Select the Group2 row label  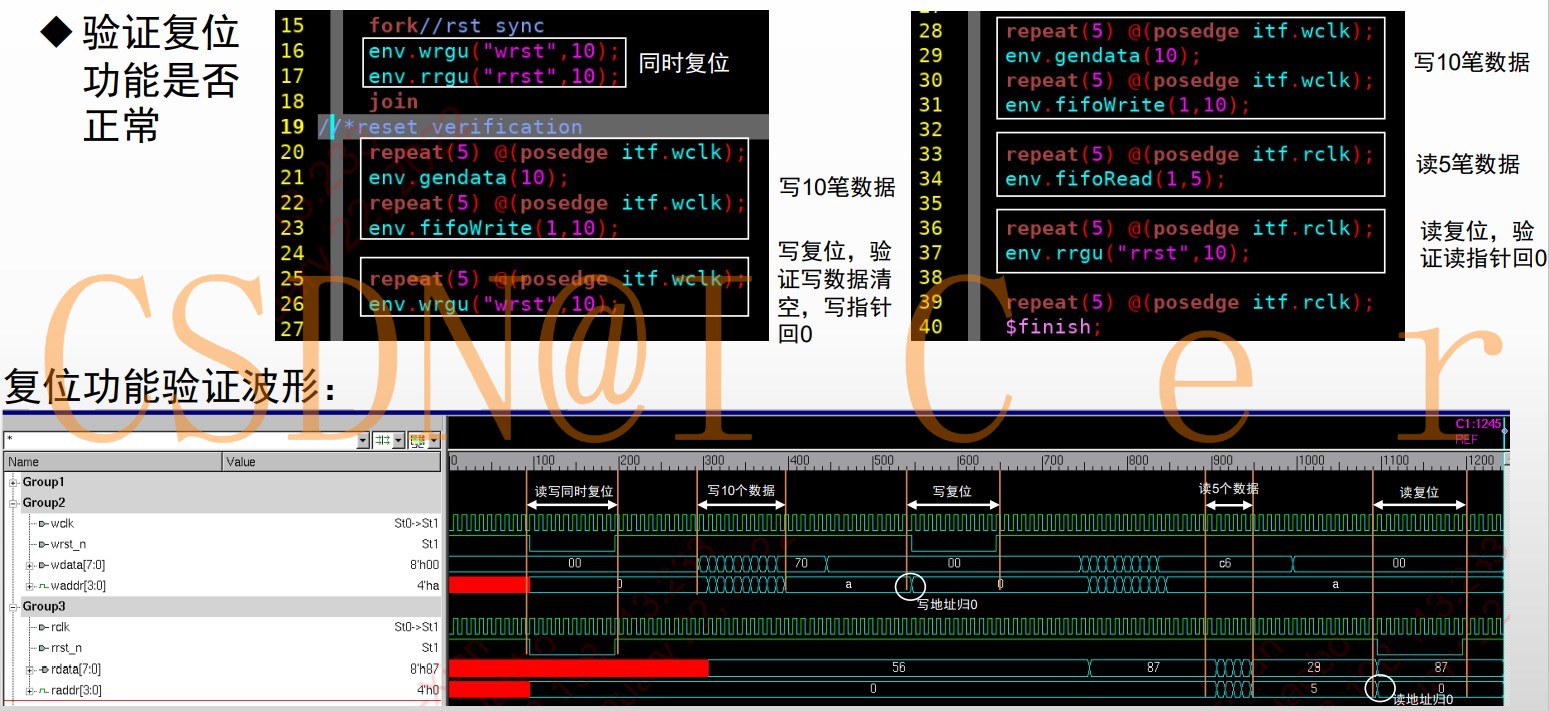pyautogui.click(x=44, y=503)
